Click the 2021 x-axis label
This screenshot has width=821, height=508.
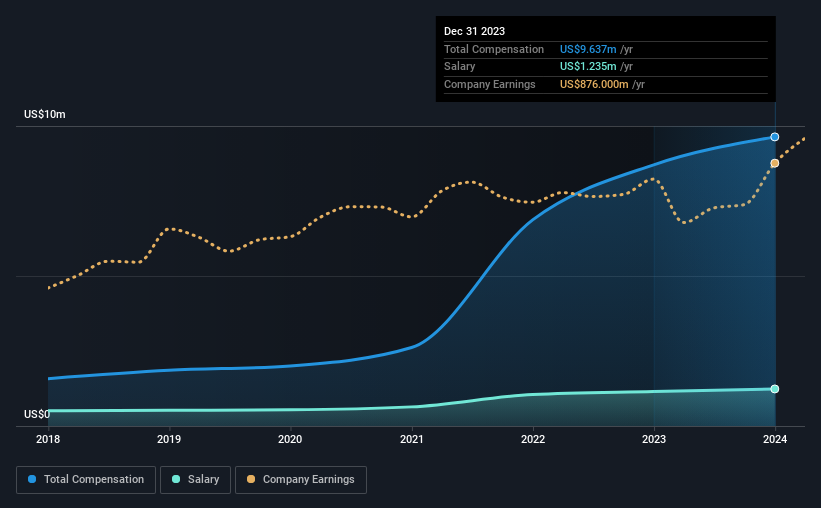(x=412, y=439)
